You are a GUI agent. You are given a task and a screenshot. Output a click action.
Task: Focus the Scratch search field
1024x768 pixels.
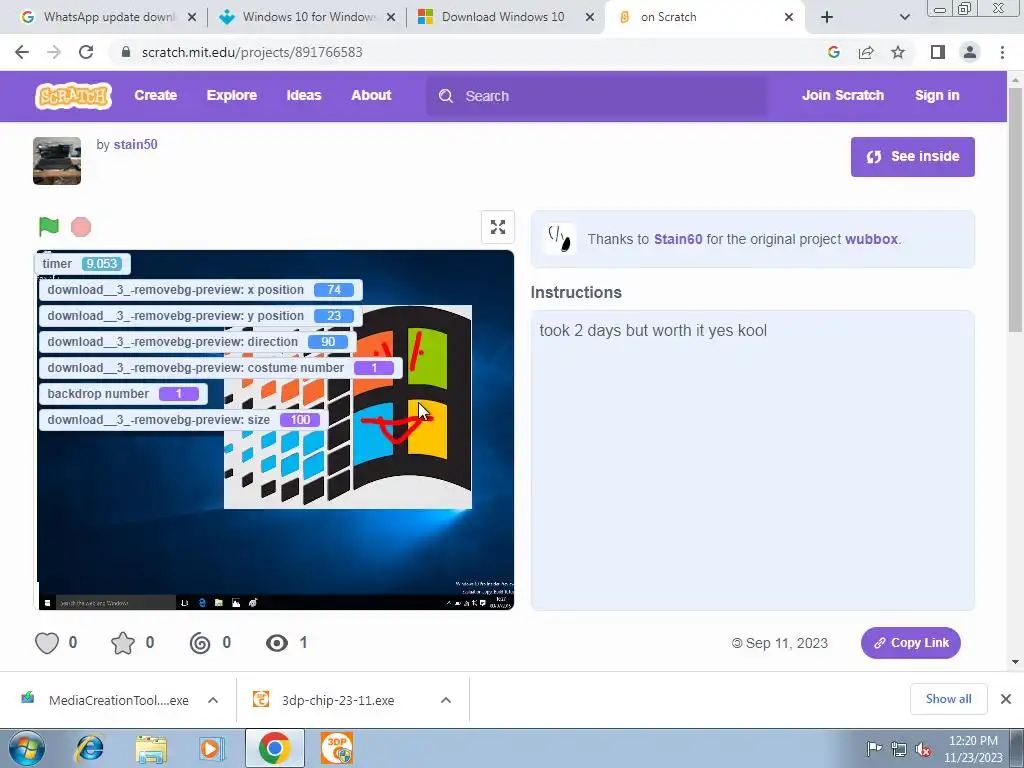(598, 96)
